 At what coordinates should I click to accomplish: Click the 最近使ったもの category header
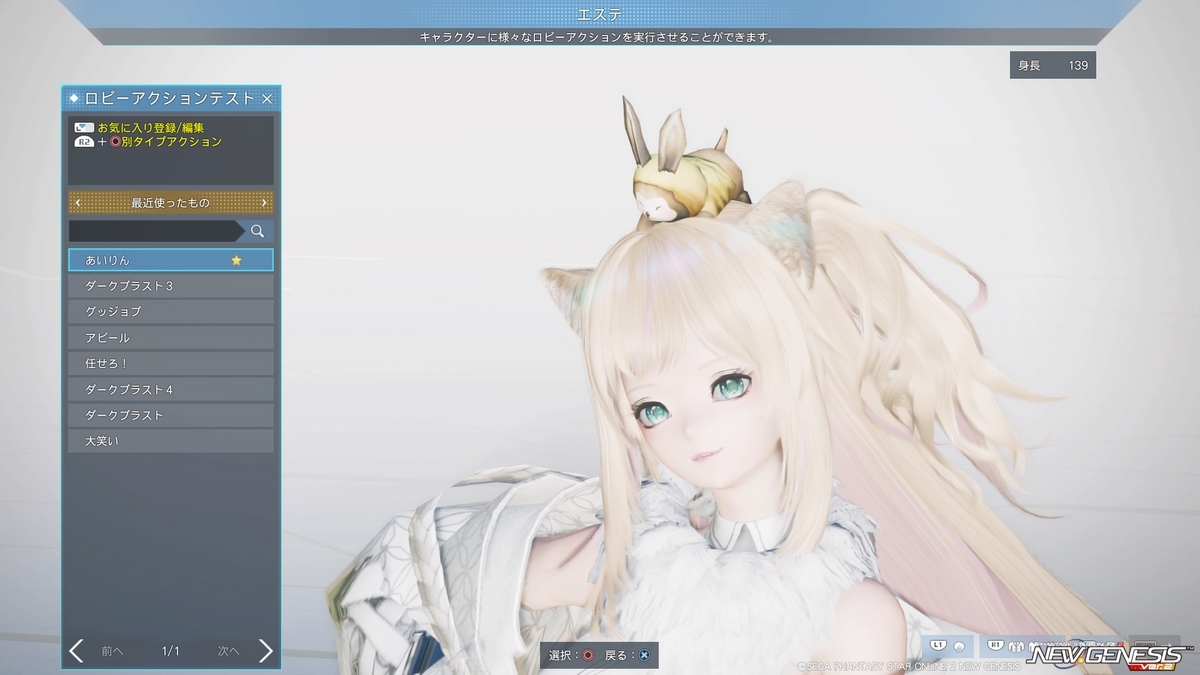pos(171,203)
